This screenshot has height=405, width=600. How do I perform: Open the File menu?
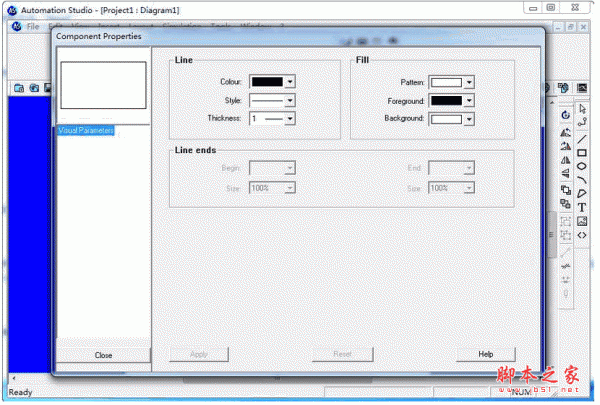pos(33,26)
